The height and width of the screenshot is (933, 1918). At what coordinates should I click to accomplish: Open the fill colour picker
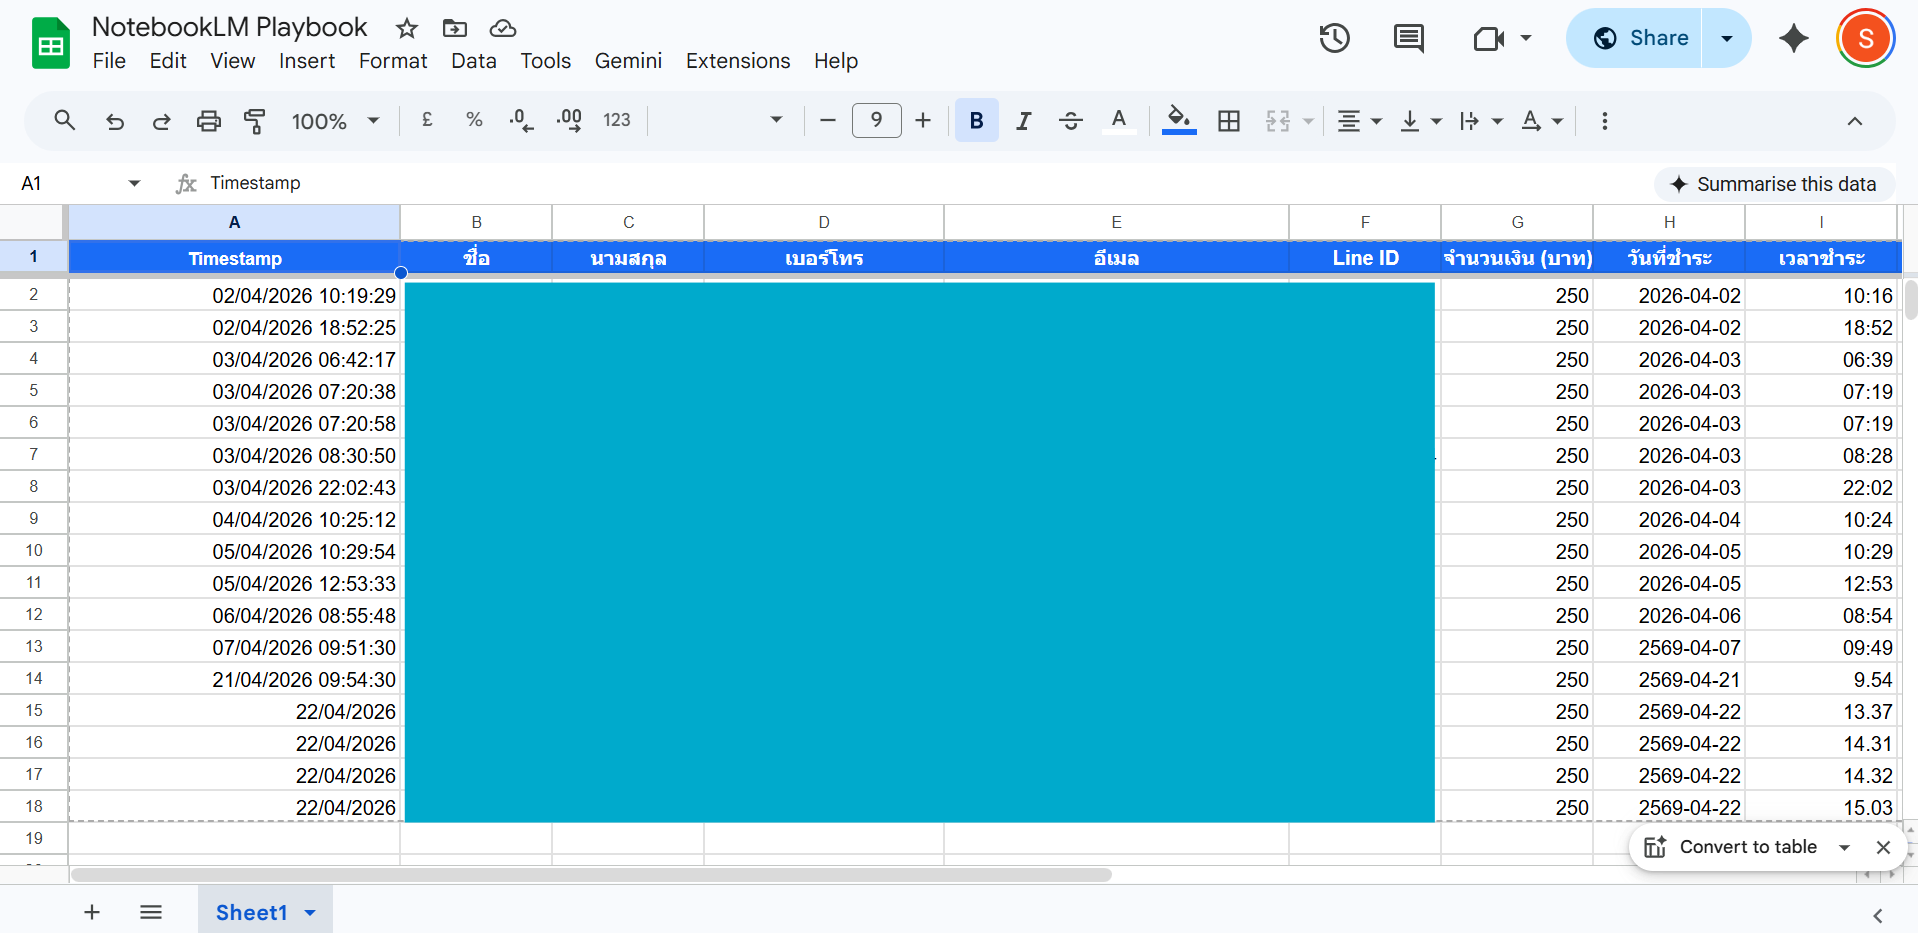(x=1179, y=121)
